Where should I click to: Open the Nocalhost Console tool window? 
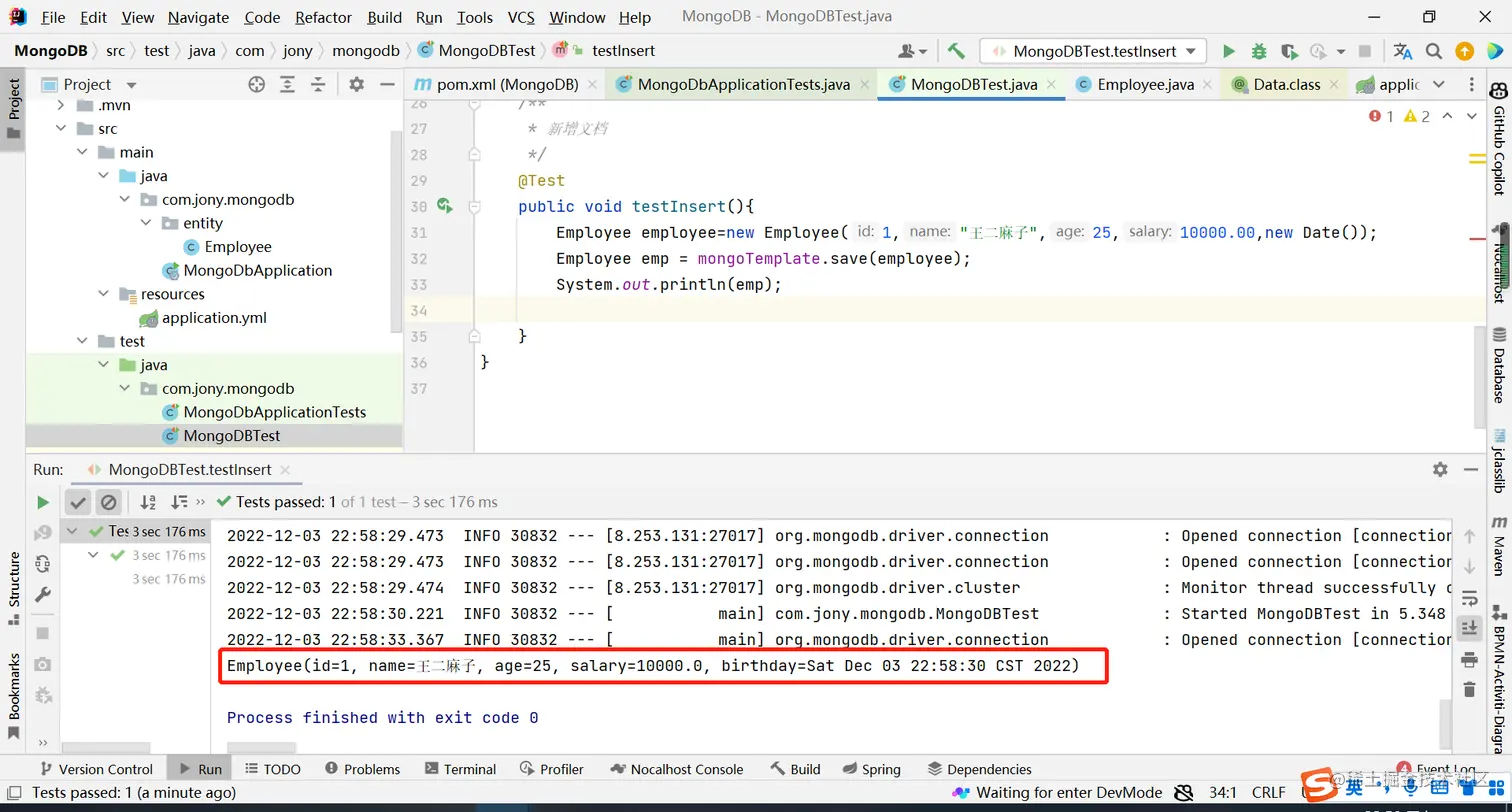coord(676,769)
